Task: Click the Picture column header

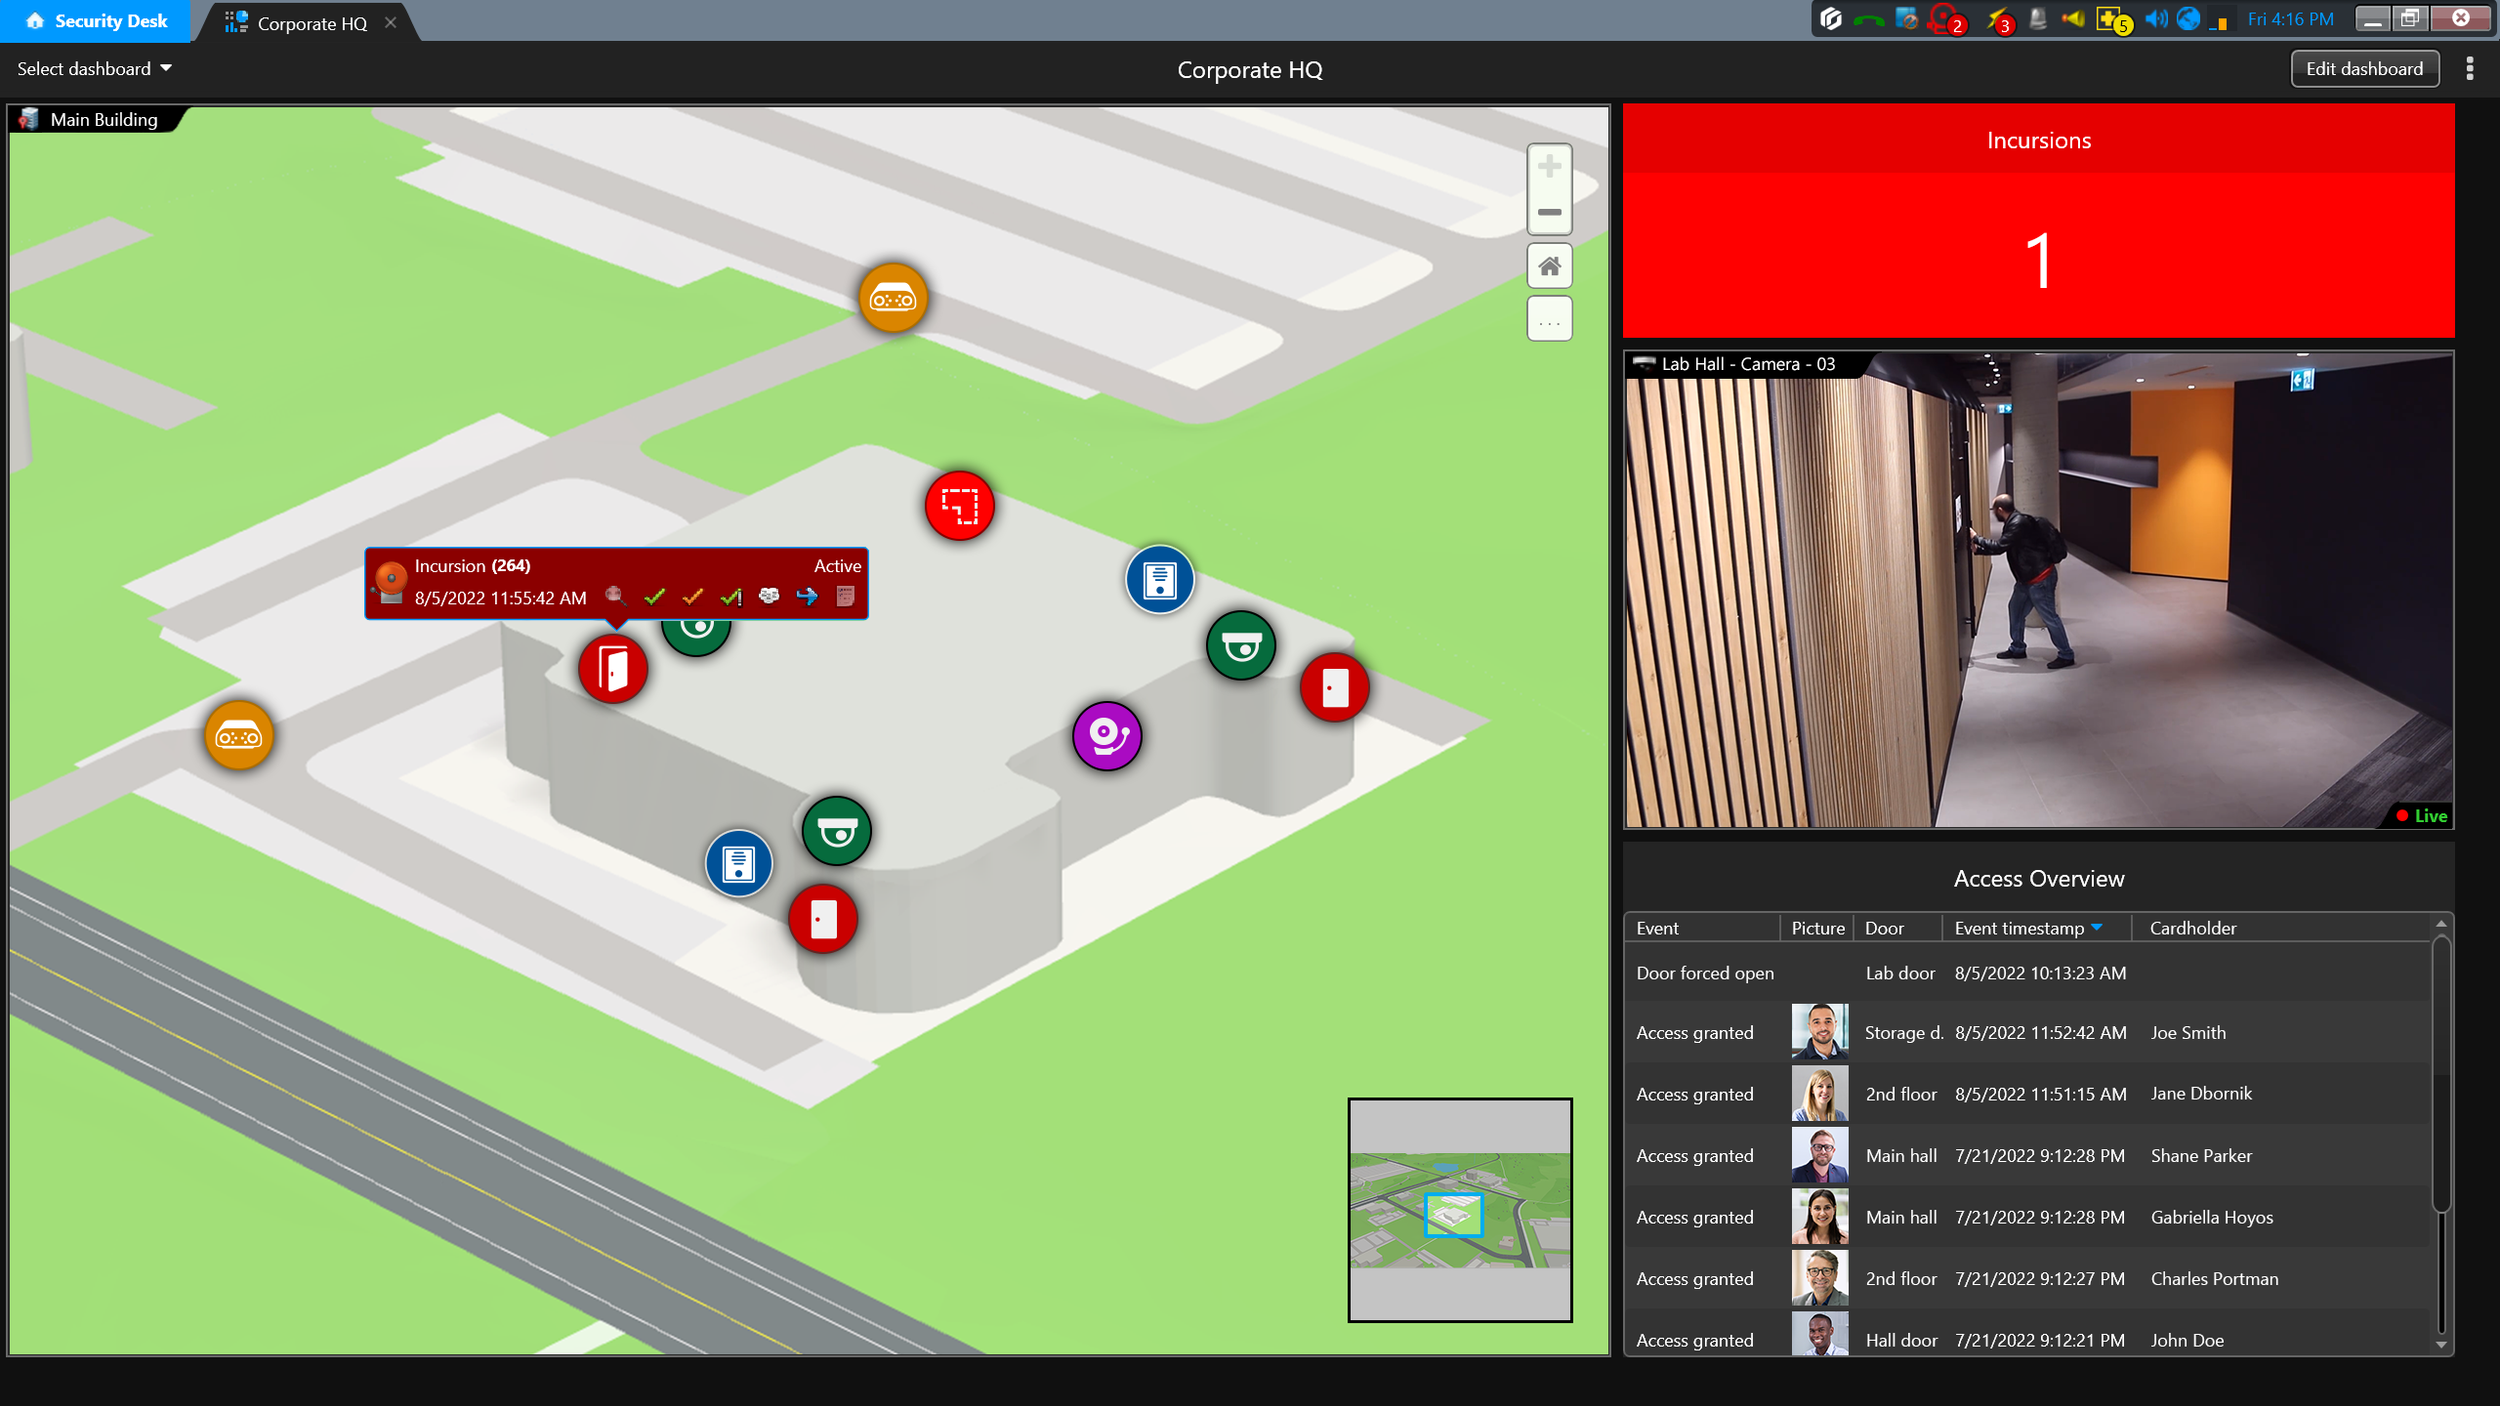Action: pos(1818,928)
